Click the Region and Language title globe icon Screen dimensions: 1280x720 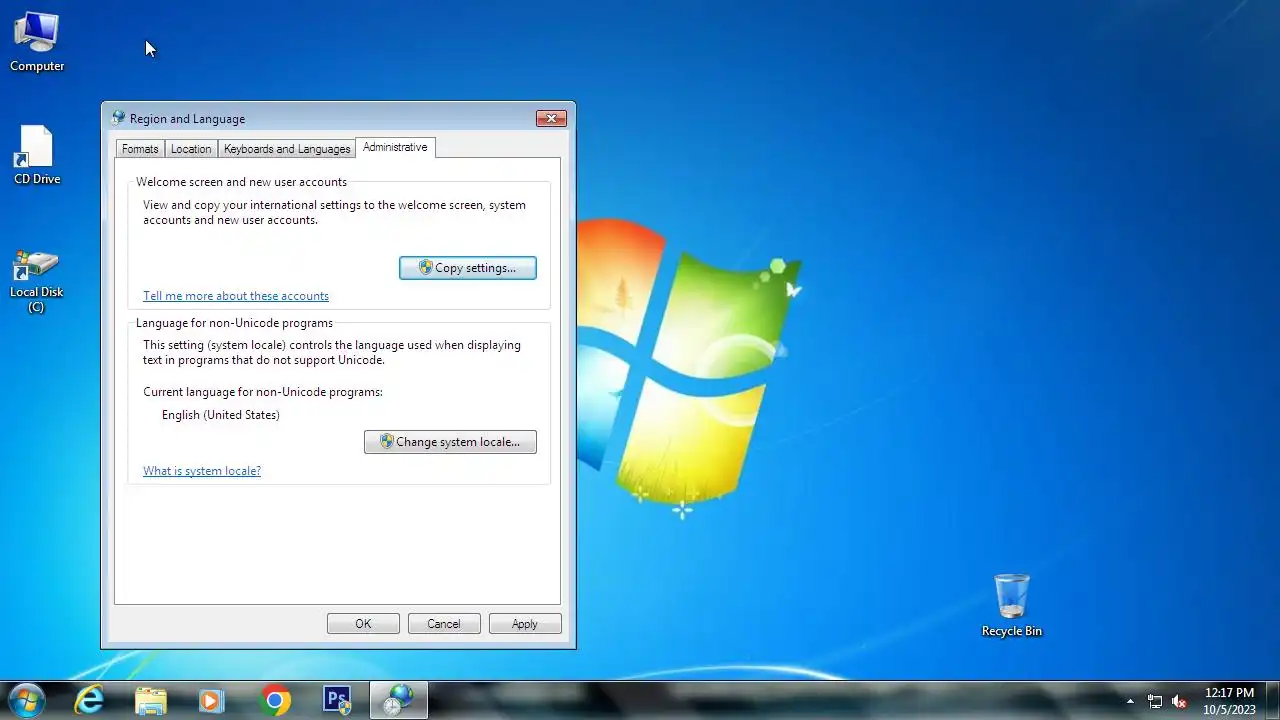pyautogui.click(x=119, y=118)
